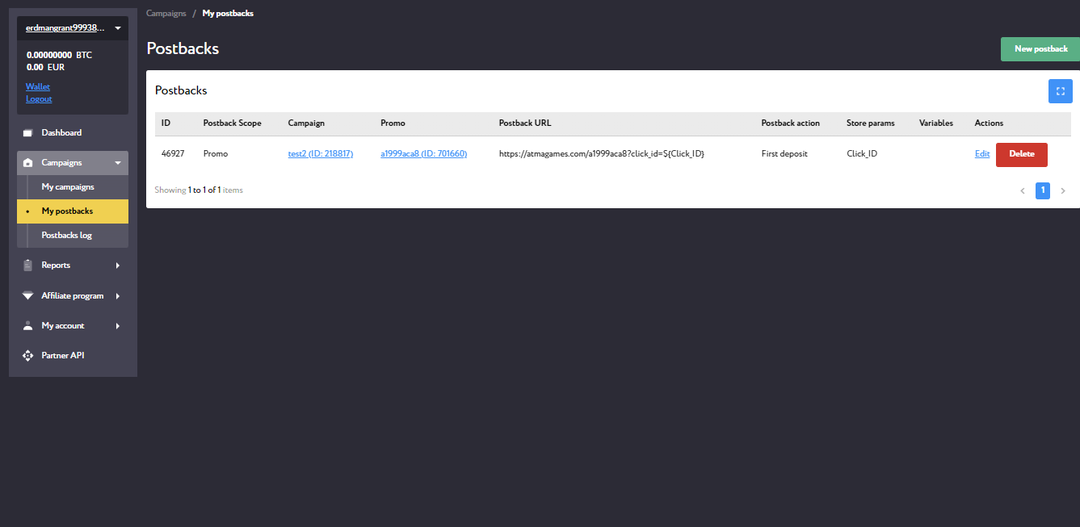Open the test2 (ID: 218817) campaign link
Screen dimensions: 1080x527
click(320, 154)
